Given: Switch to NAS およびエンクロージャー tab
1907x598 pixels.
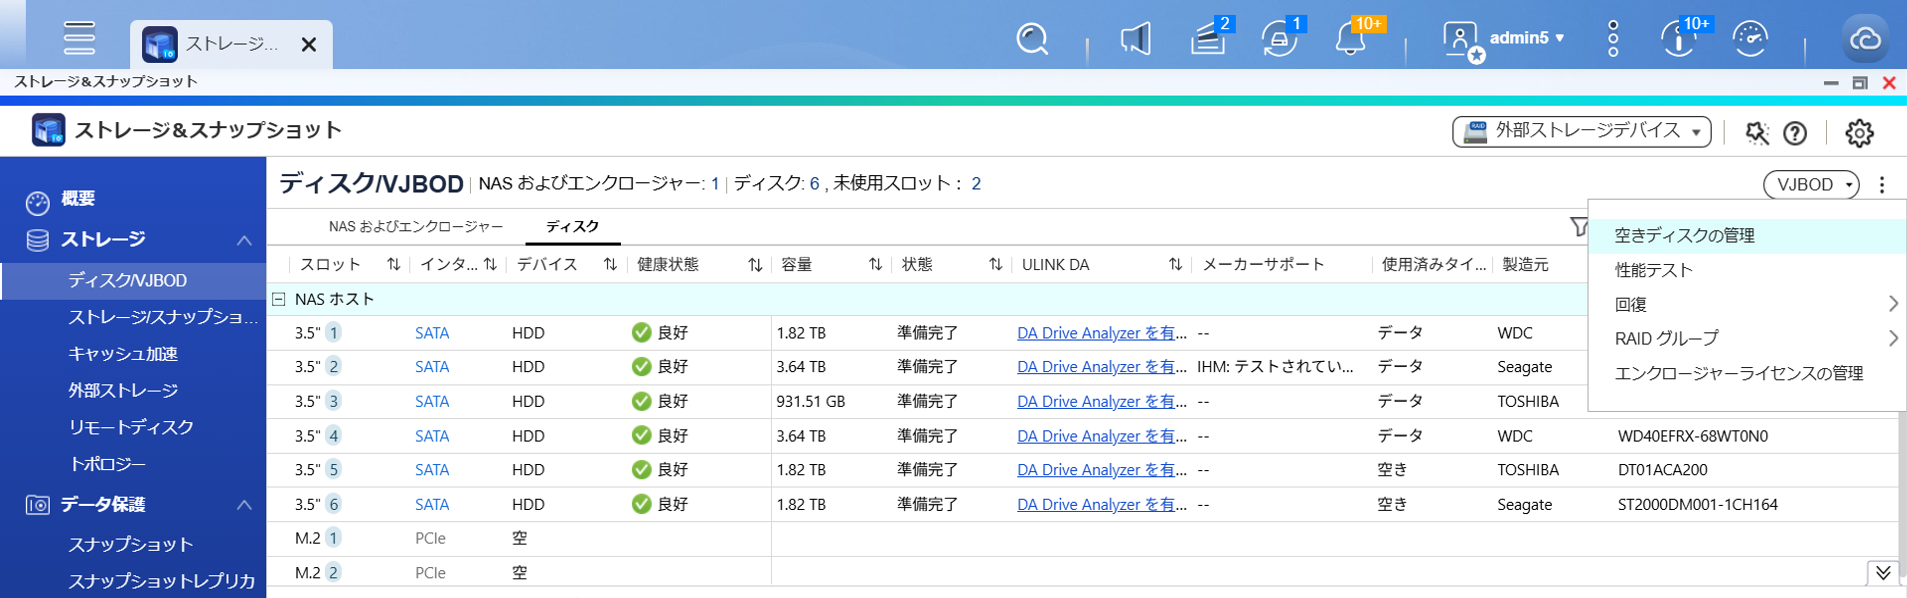Looking at the screenshot, I should click(415, 227).
